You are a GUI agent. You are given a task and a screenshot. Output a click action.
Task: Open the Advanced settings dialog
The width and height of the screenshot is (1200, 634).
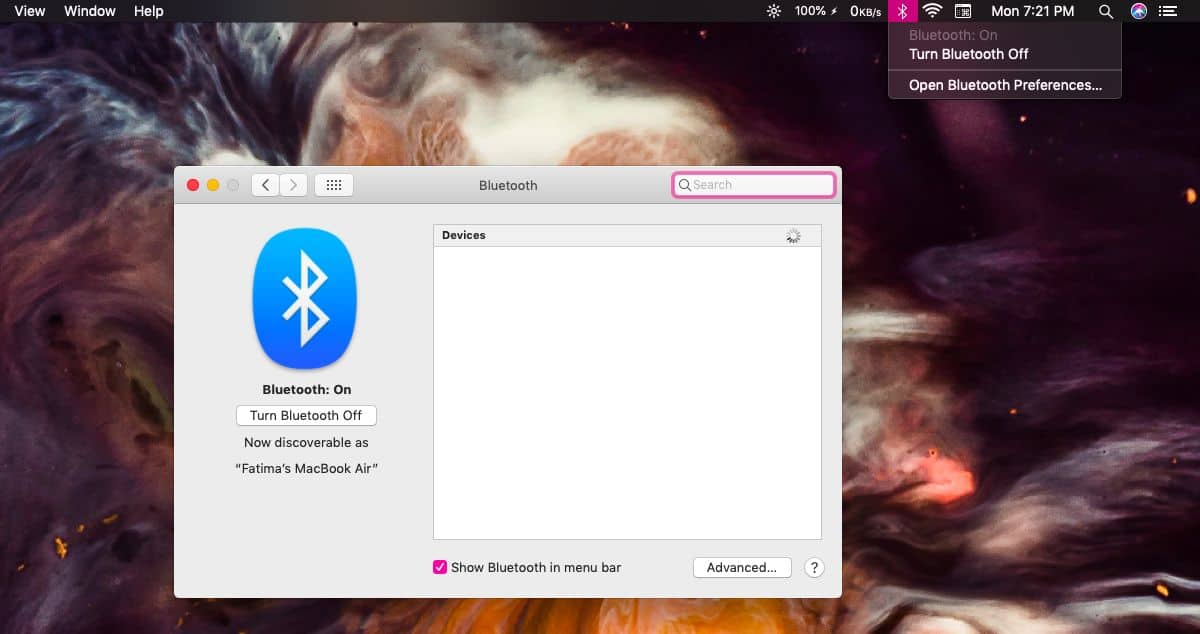(x=742, y=567)
